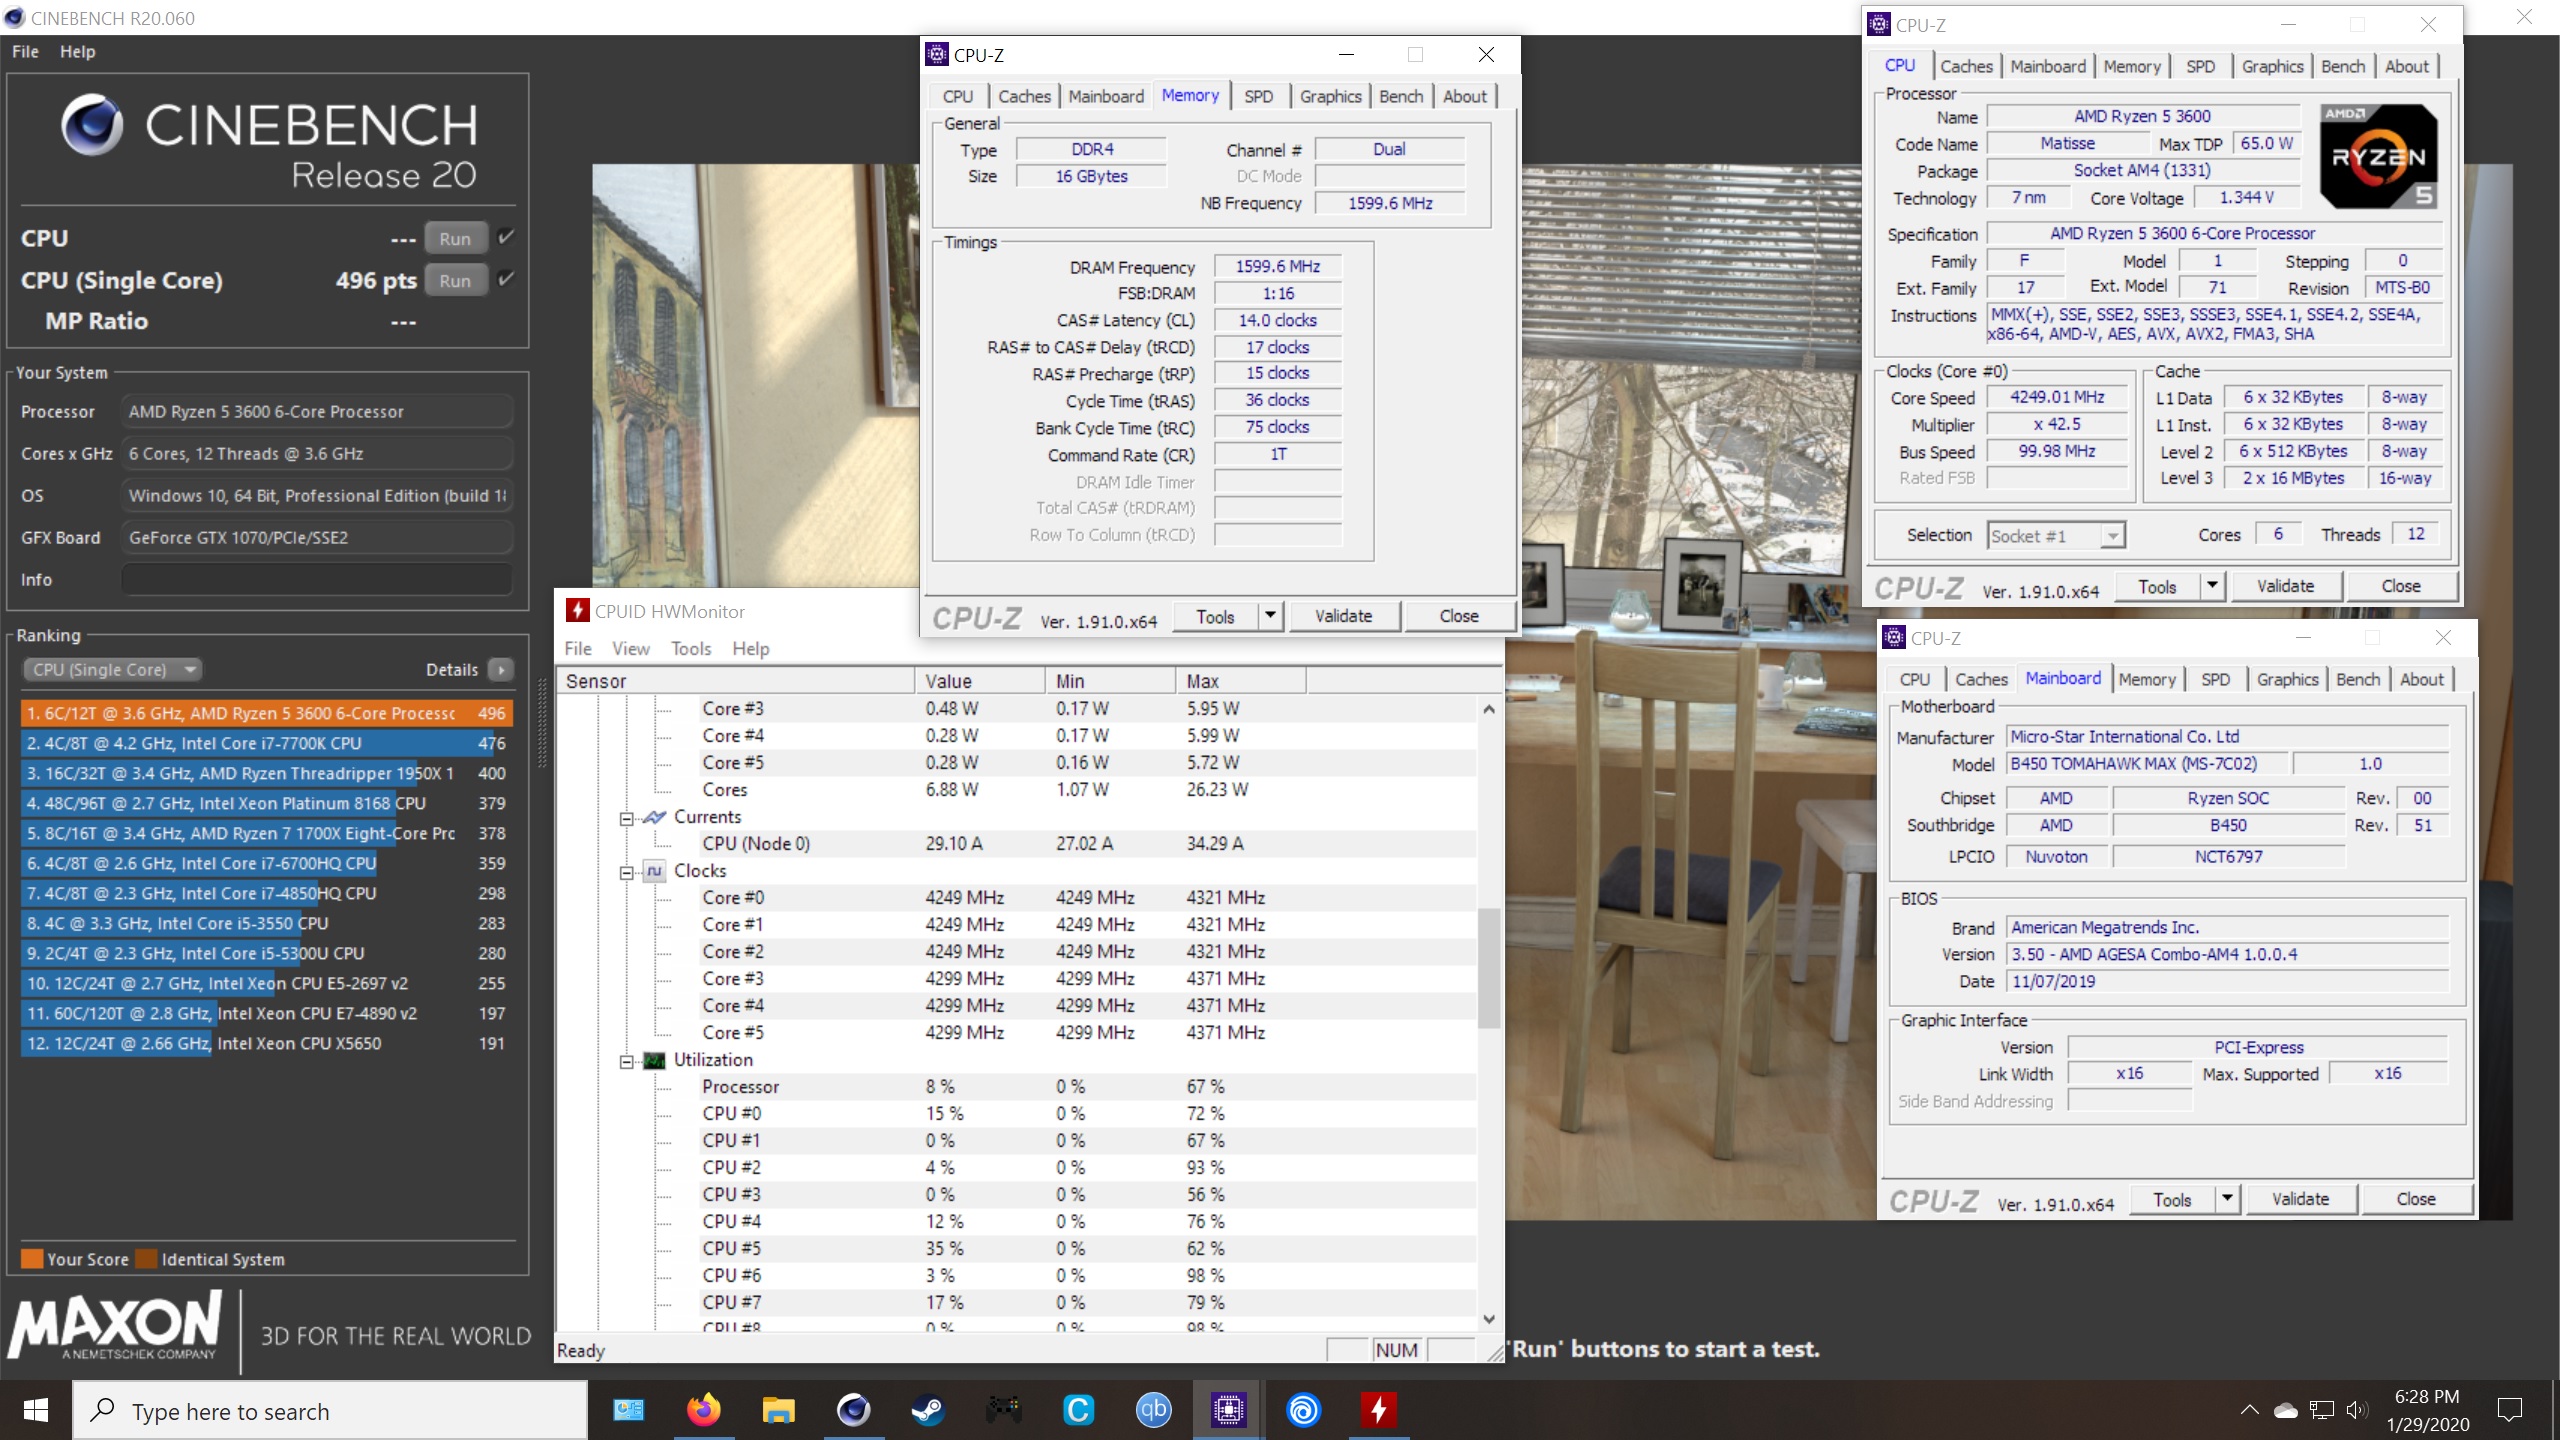Open Graphics tab in Mainboard CPU-Z window

click(x=2287, y=679)
